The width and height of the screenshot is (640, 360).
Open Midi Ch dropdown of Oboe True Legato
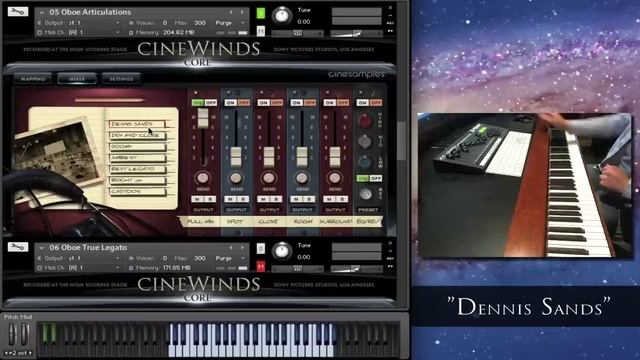[x=79, y=267]
